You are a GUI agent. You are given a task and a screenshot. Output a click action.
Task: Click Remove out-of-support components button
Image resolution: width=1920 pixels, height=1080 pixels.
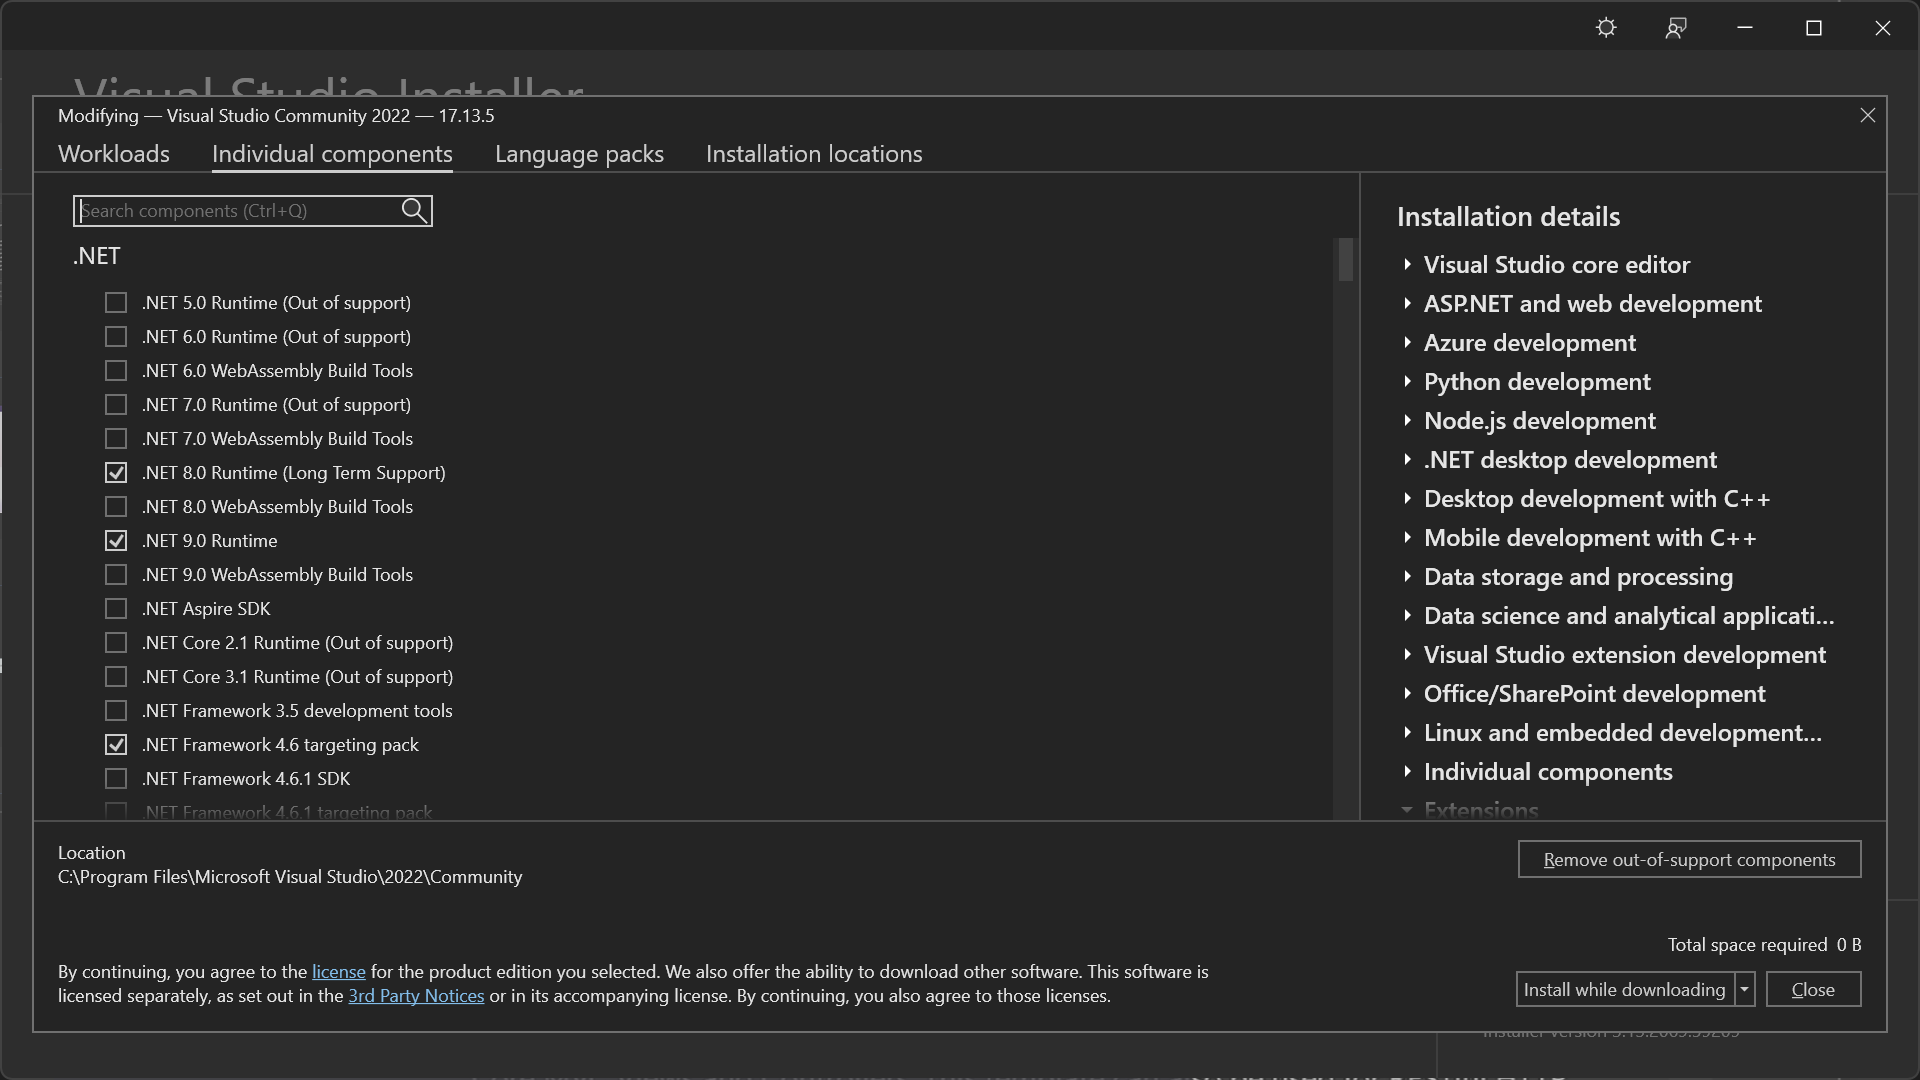(x=1689, y=859)
